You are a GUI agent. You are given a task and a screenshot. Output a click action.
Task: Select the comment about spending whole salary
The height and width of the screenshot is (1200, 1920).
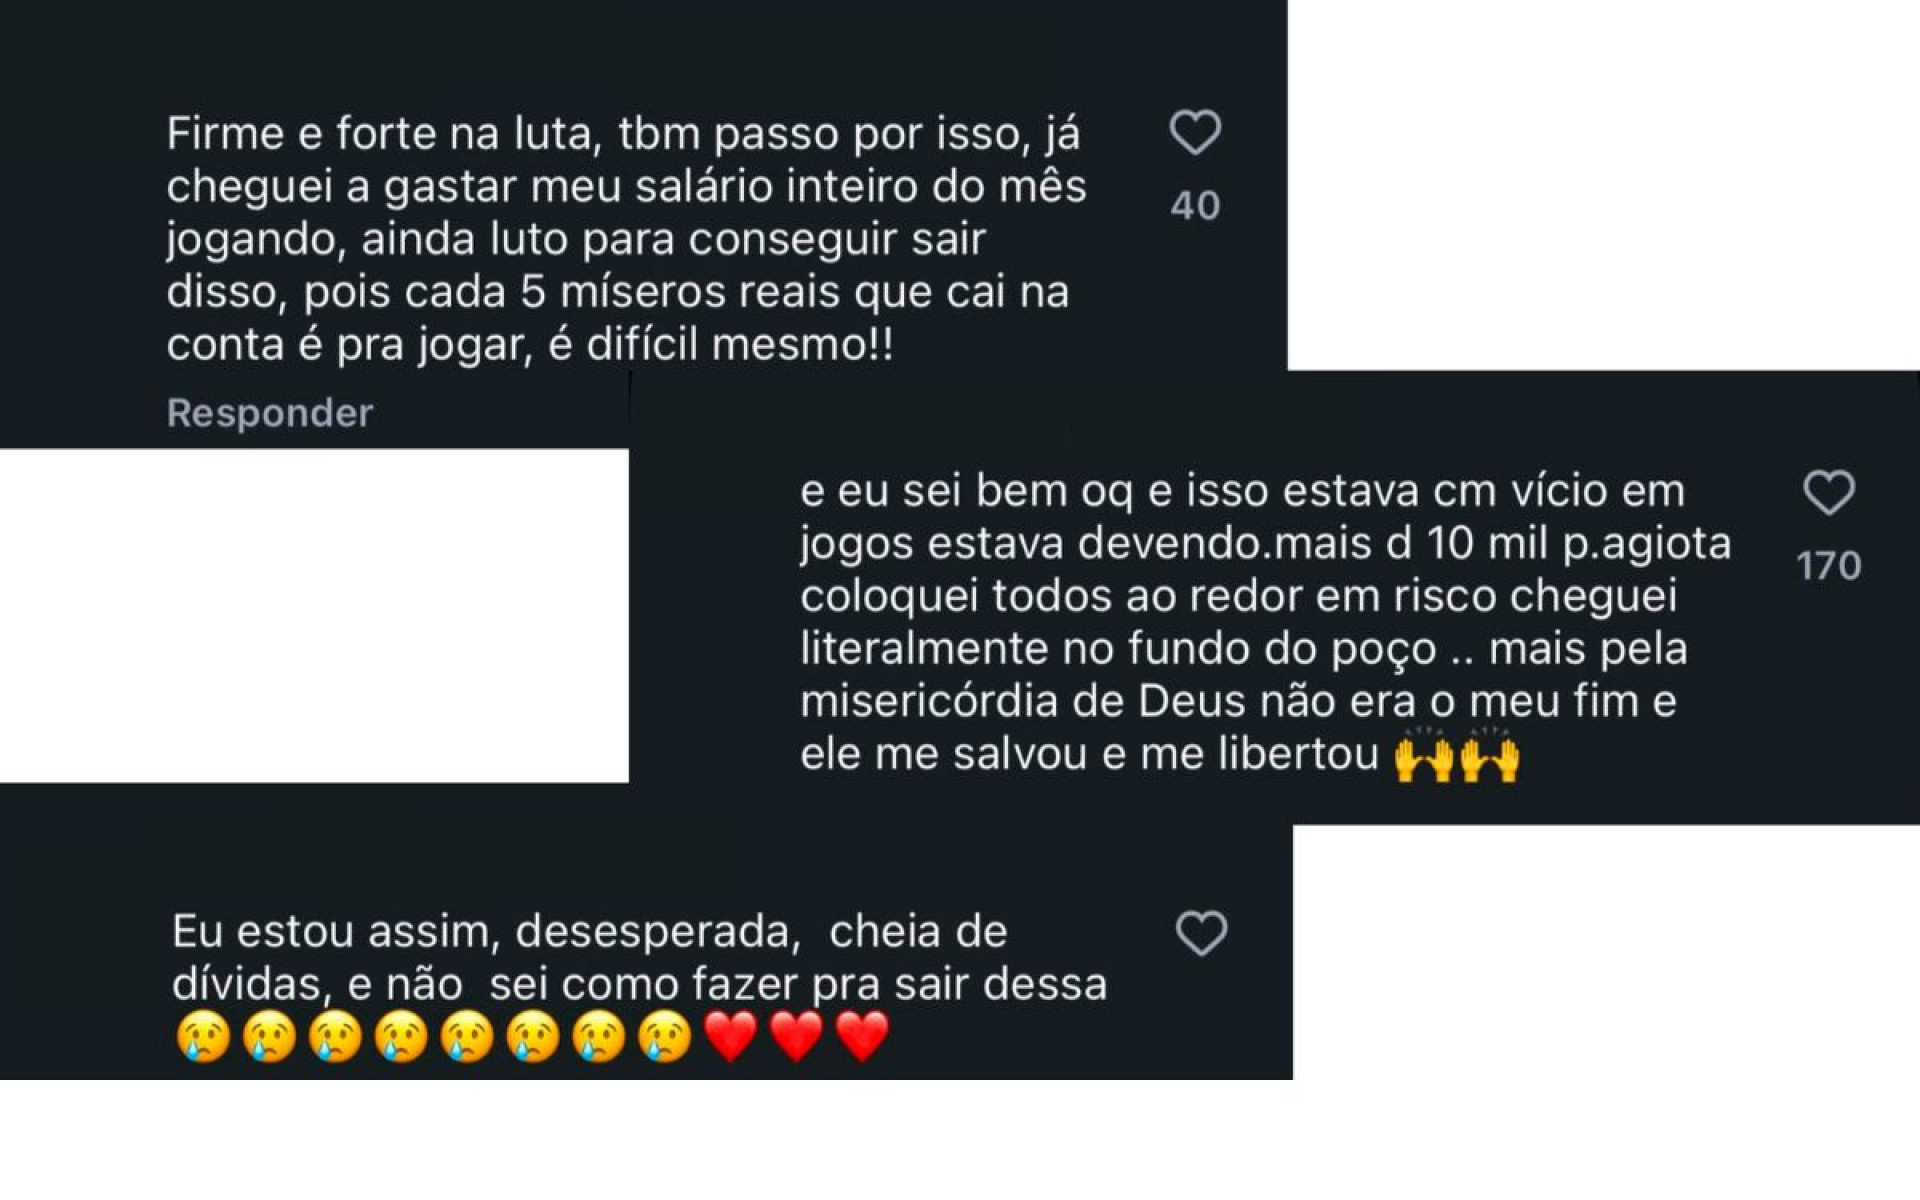pos(627,239)
